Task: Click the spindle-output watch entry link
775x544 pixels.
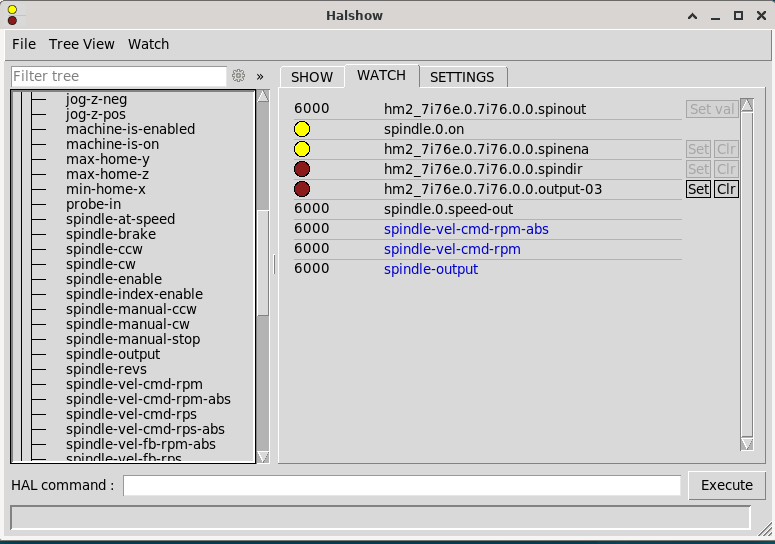Action: (x=431, y=269)
